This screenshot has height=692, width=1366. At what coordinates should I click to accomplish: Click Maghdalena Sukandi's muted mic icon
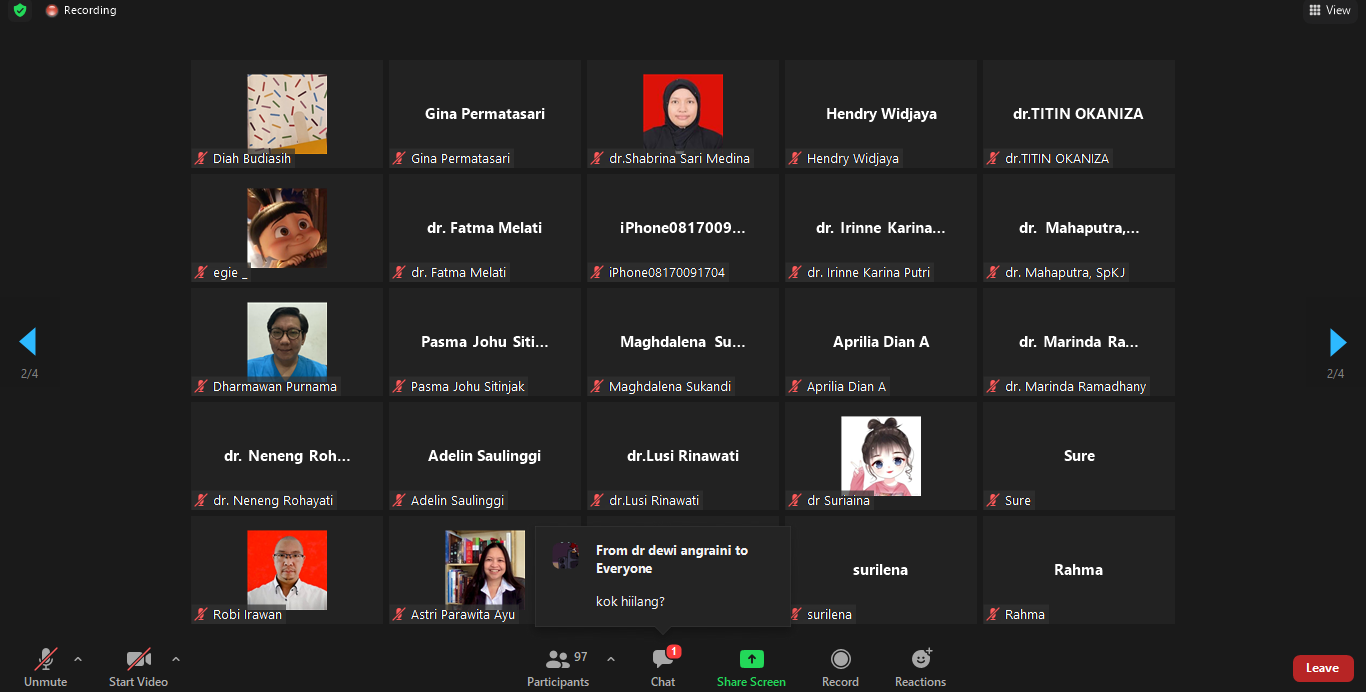click(x=598, y=386)
